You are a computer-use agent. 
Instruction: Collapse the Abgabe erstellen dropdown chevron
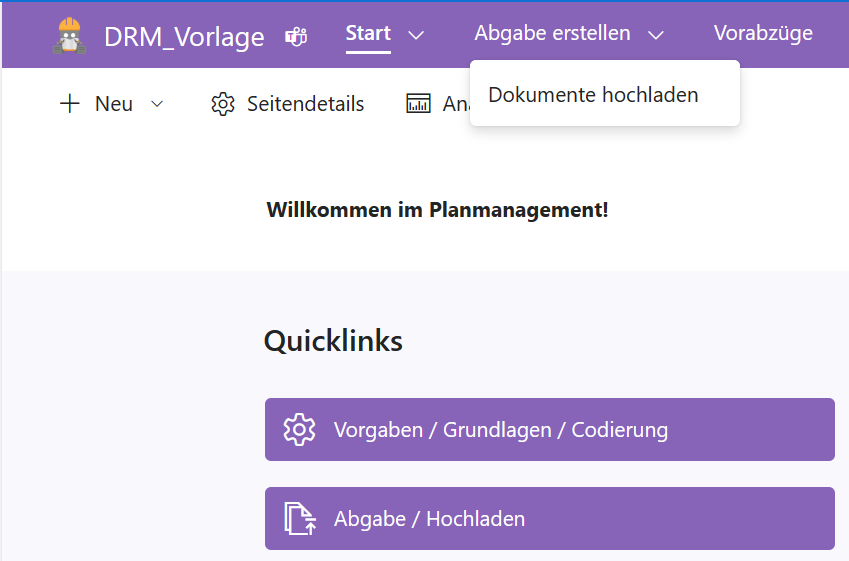tap(655, 35)
